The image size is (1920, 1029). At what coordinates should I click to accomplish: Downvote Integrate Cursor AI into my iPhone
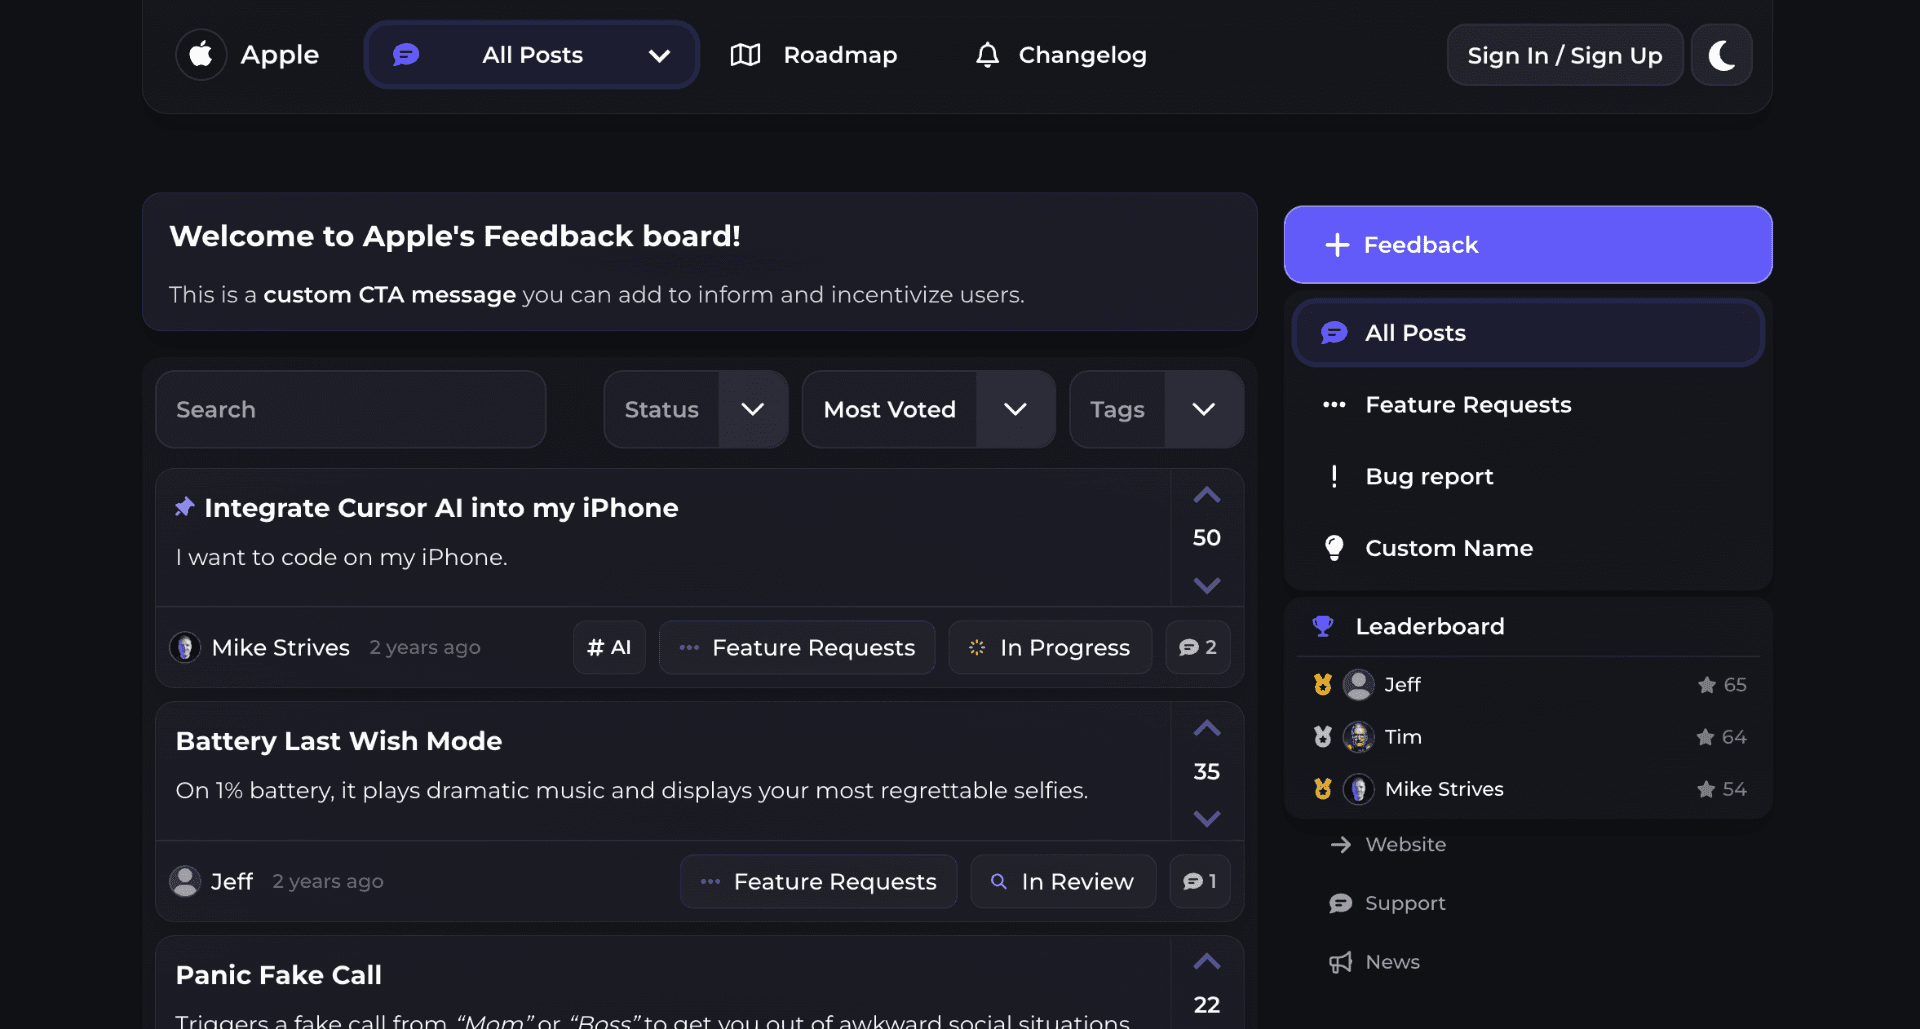pyautogui.click(x=1207, y=585)
